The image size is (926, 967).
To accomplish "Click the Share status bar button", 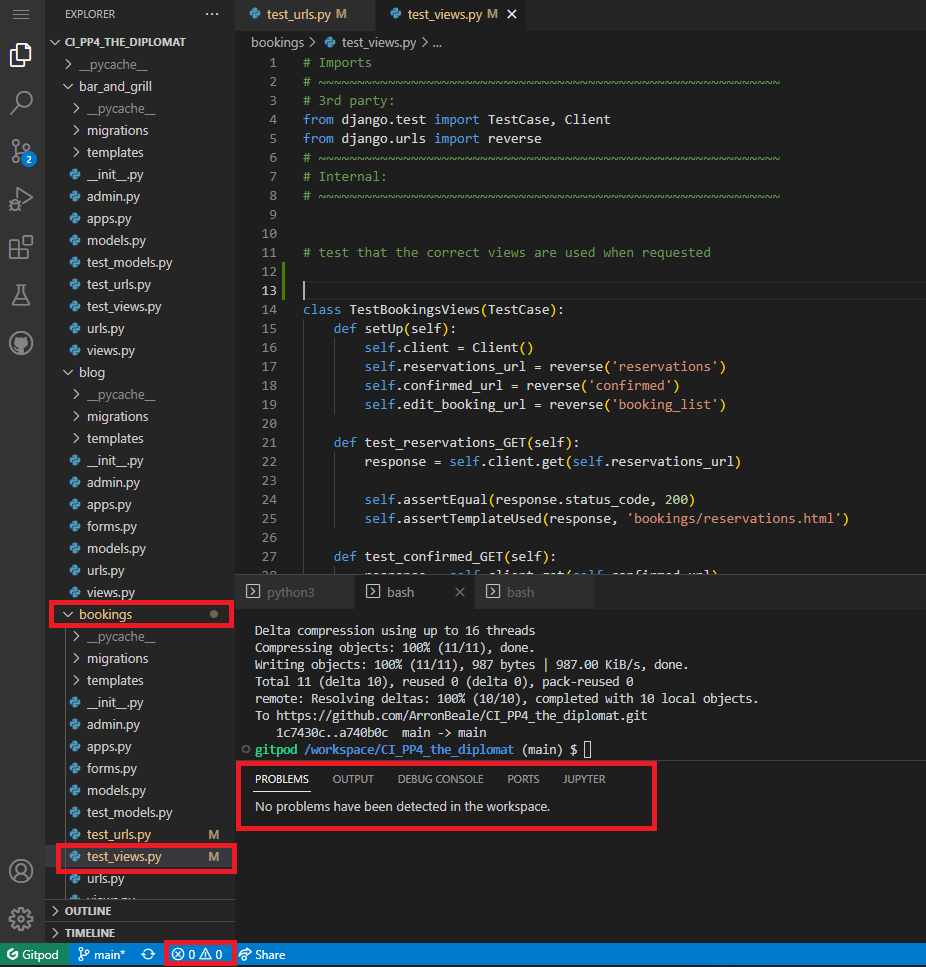I will tap(262, 955).
